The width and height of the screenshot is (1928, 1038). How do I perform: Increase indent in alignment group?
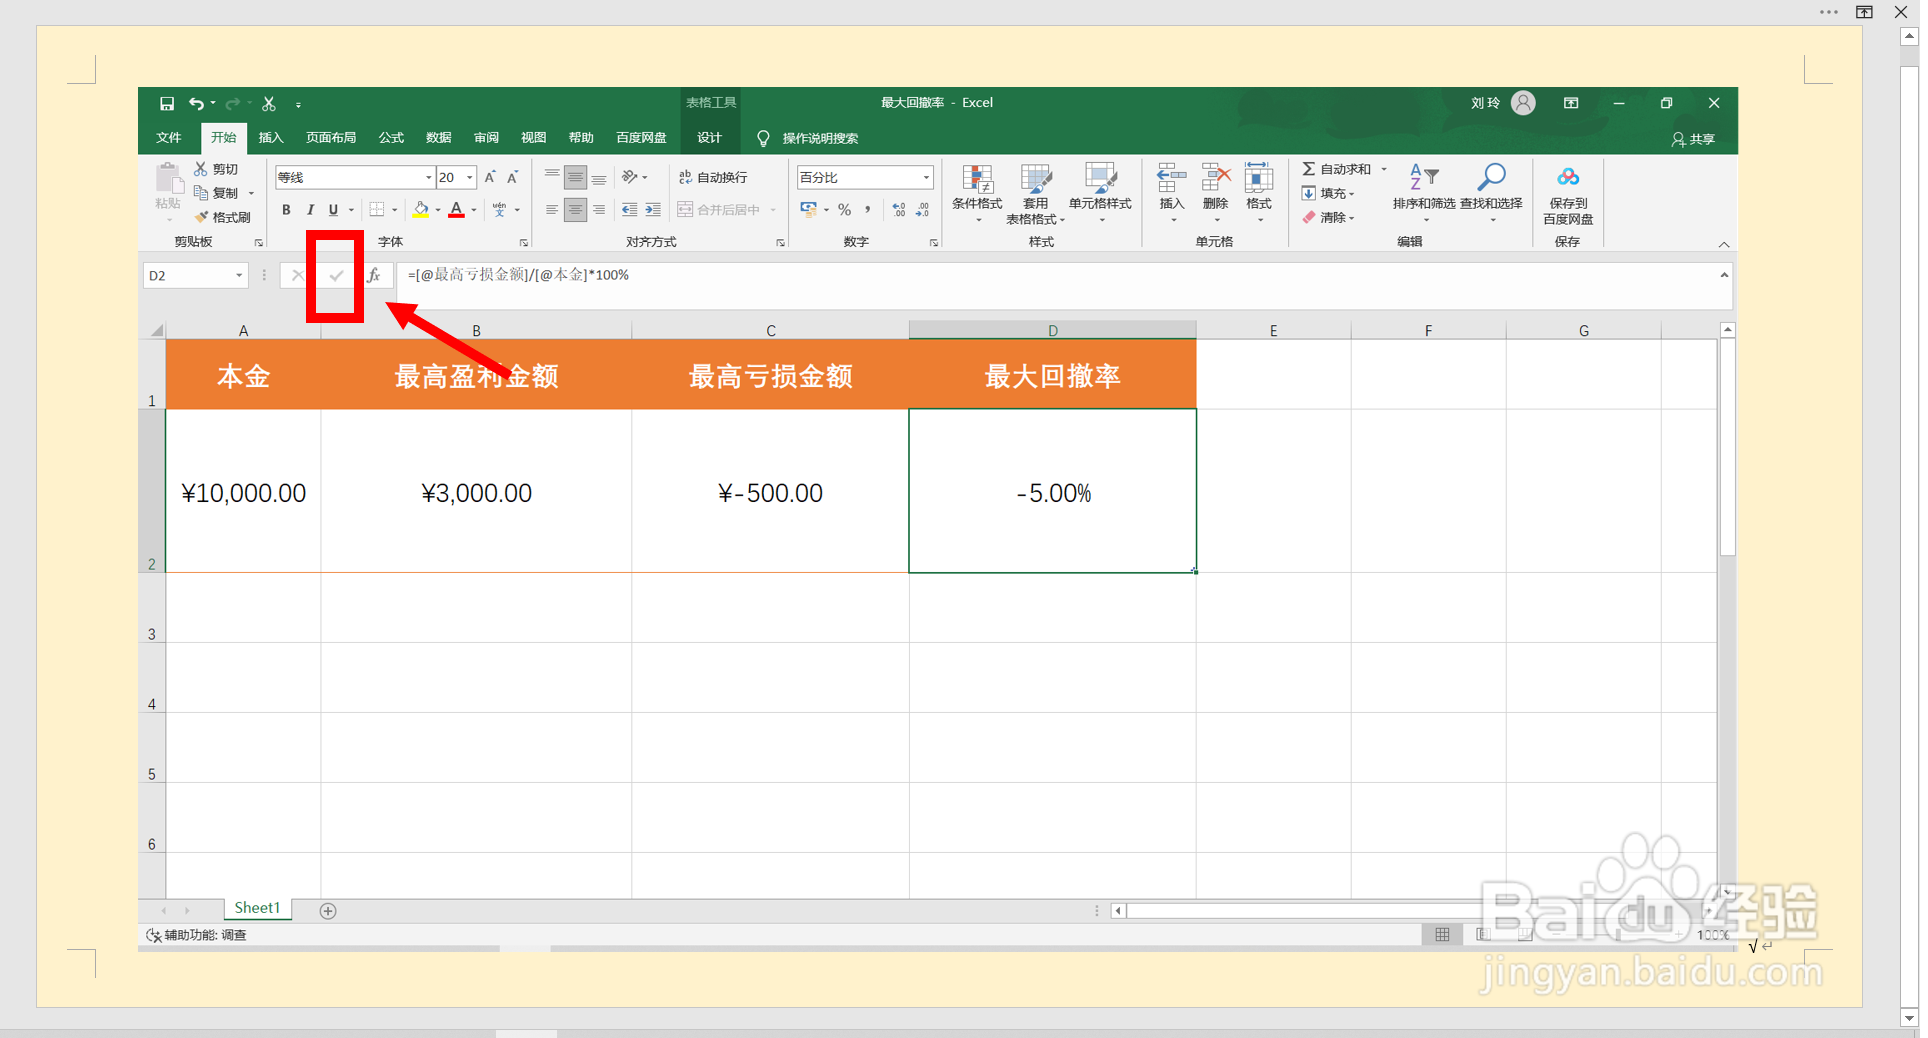click(x=653, y=209)
